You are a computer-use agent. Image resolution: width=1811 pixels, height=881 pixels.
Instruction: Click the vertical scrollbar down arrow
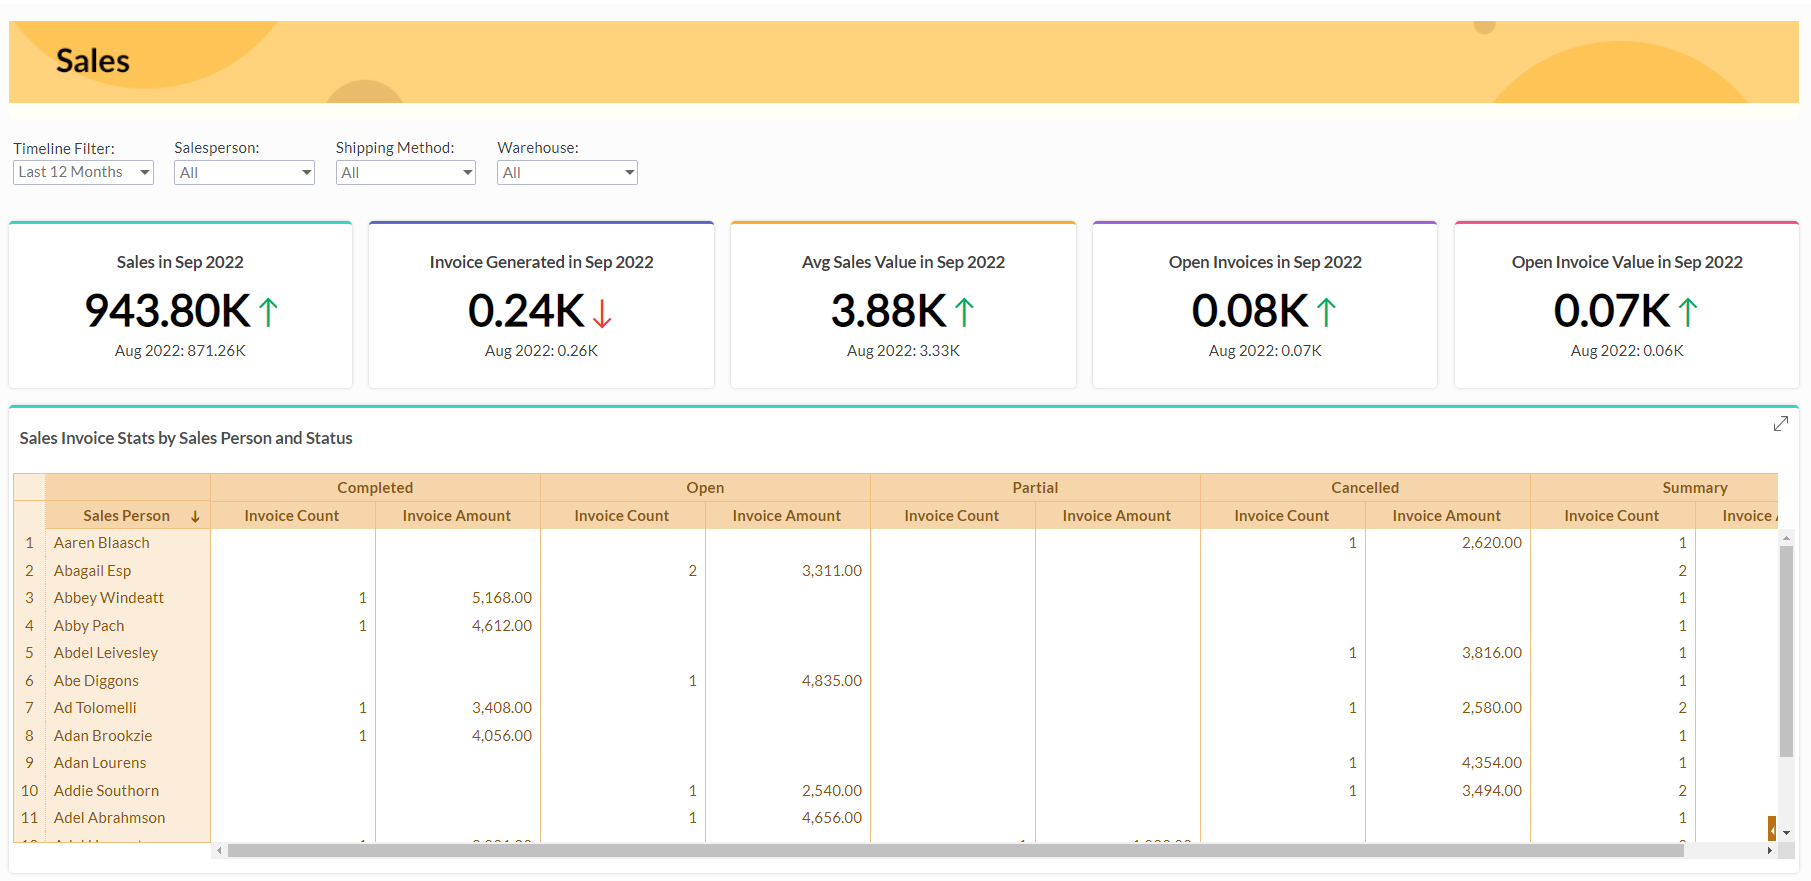1786,833
